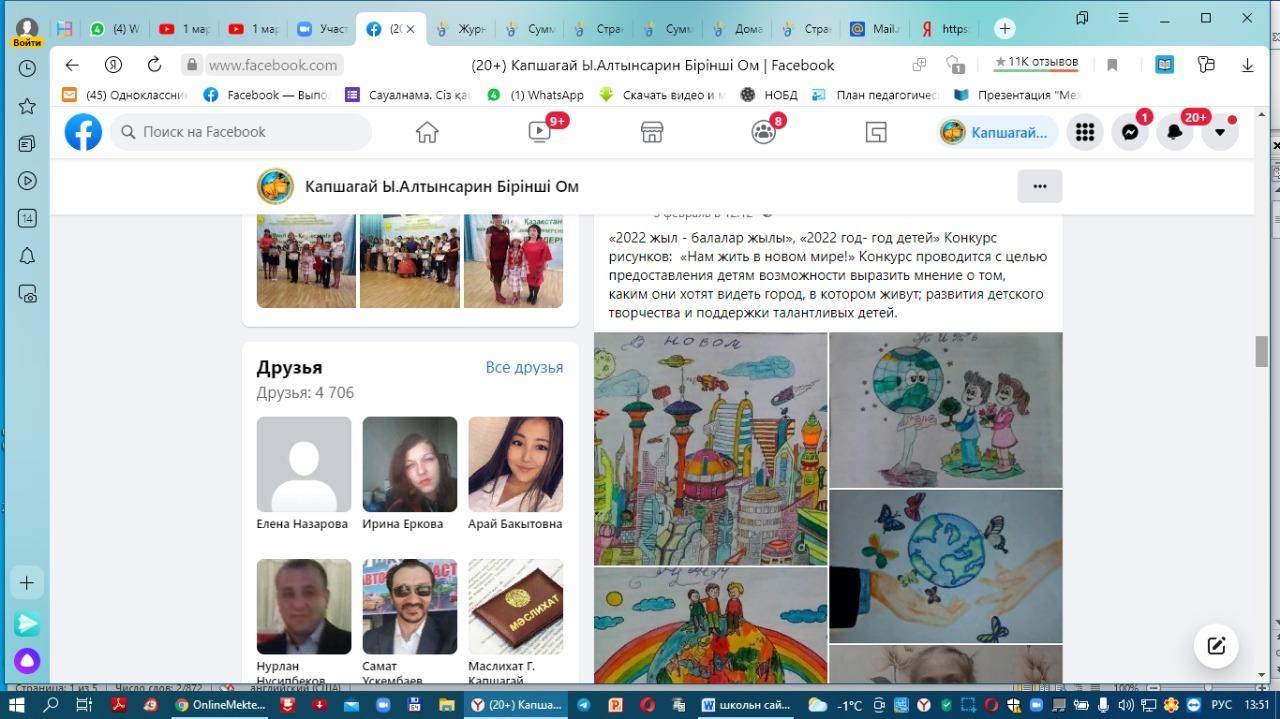Open browser hamburger menu
This screenshot has height=719, width=1280.
click(1123, 18)
